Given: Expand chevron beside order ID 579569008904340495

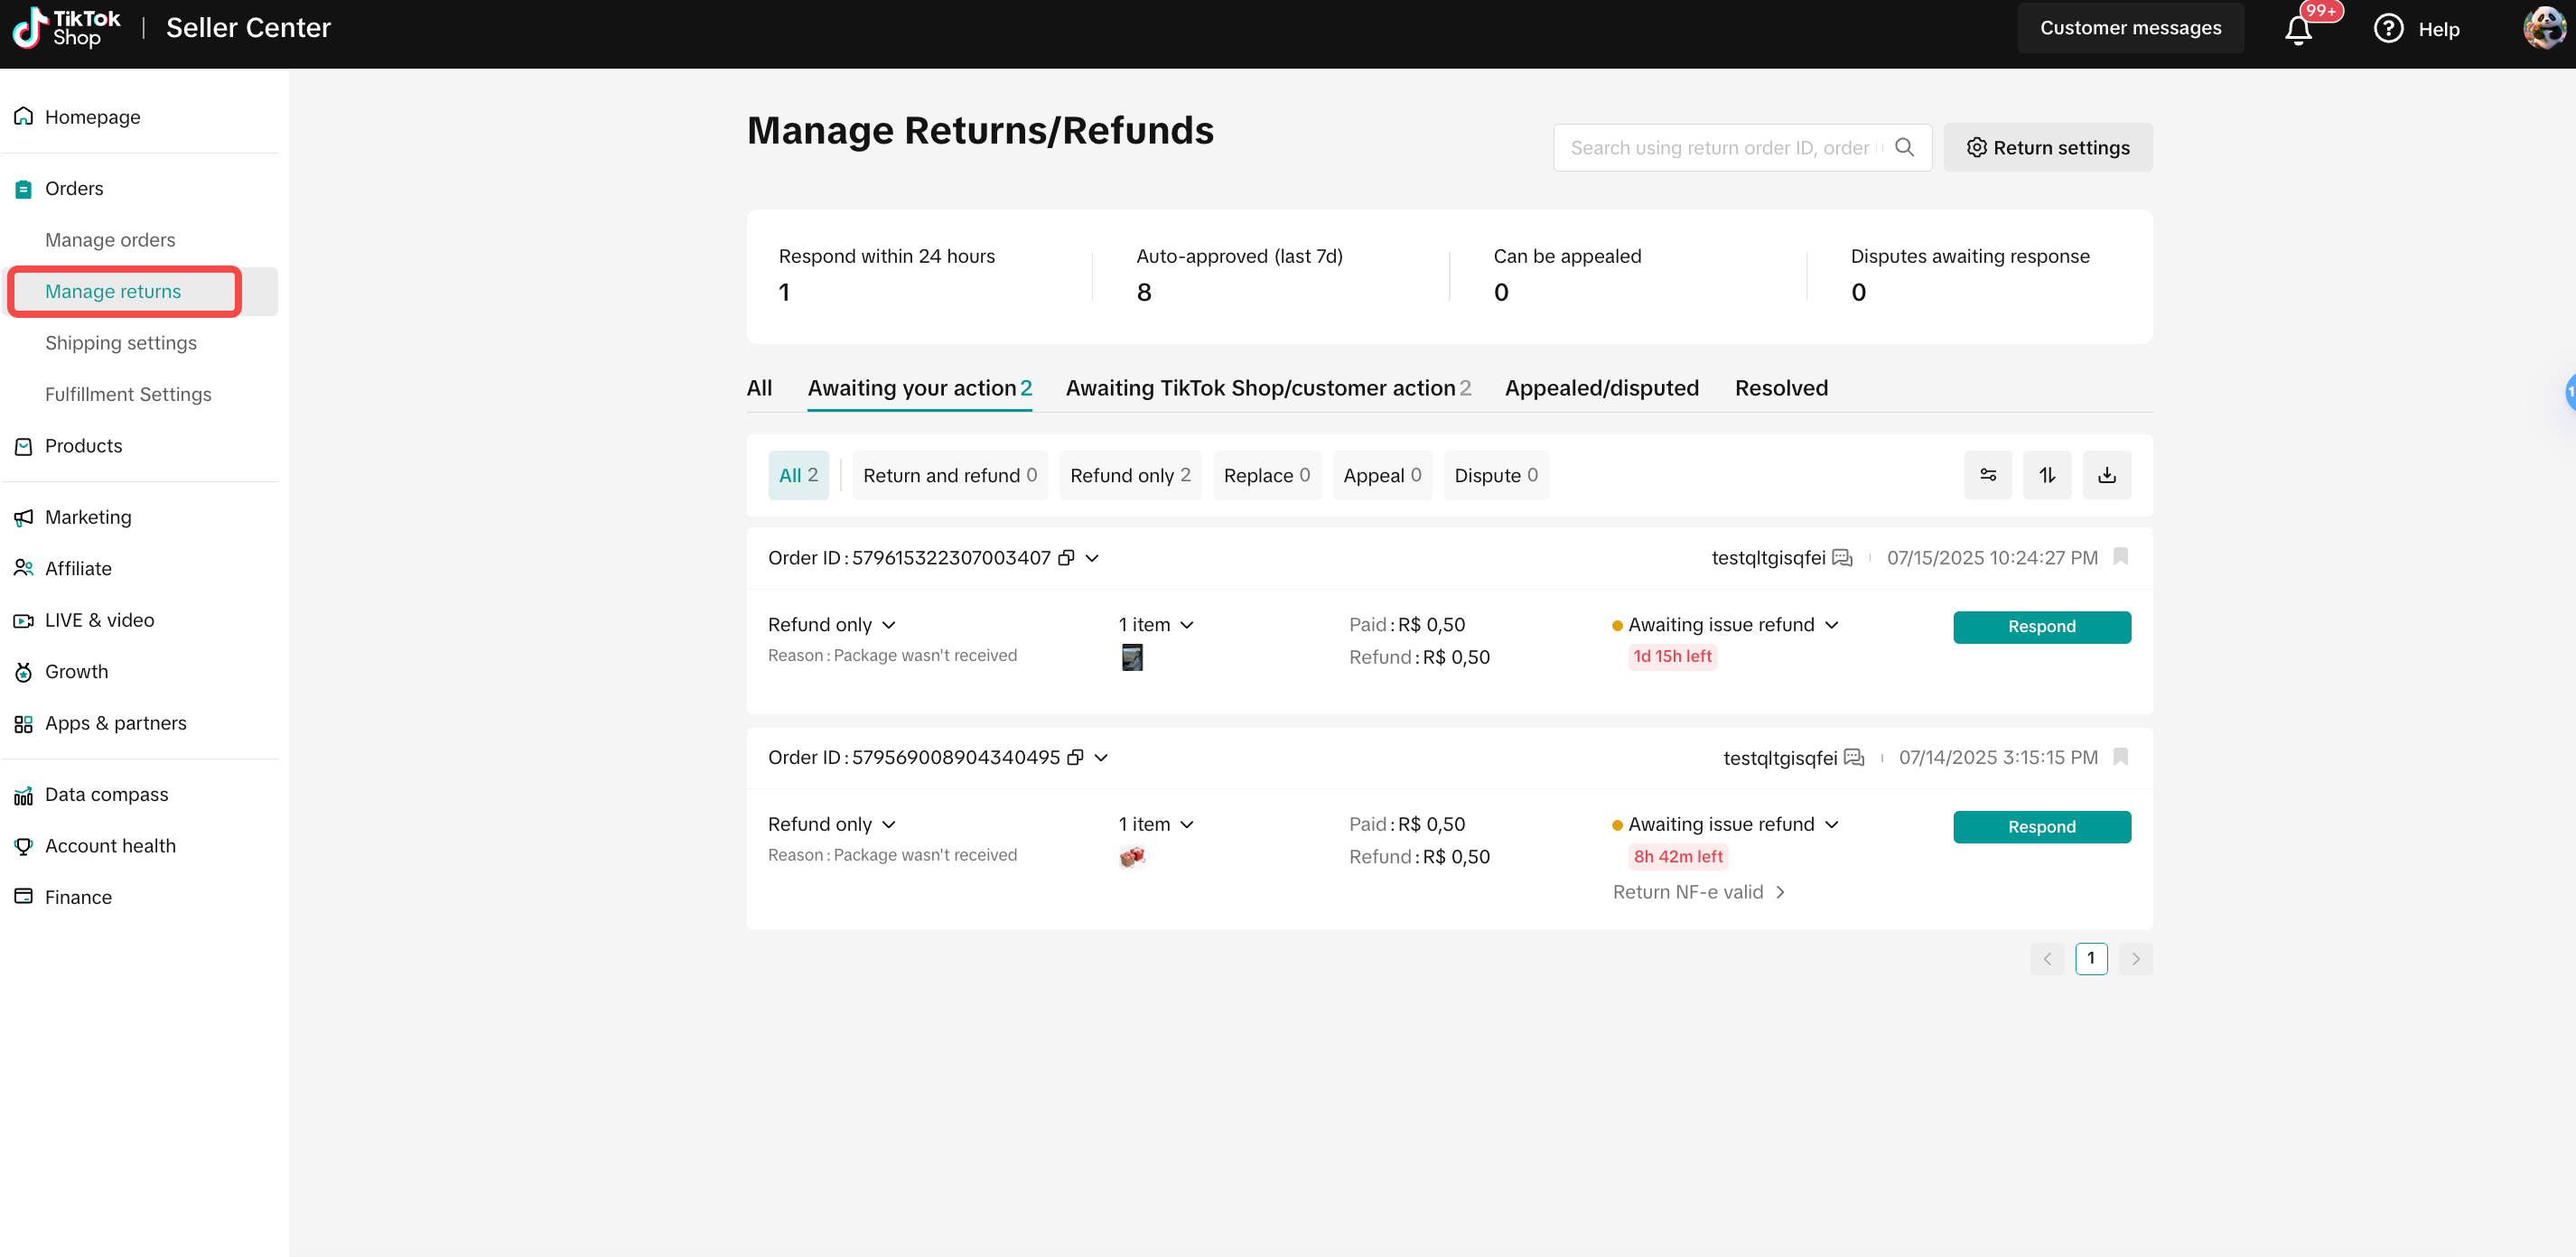Looking at the screenshot, I should [x=1100, y=758].
